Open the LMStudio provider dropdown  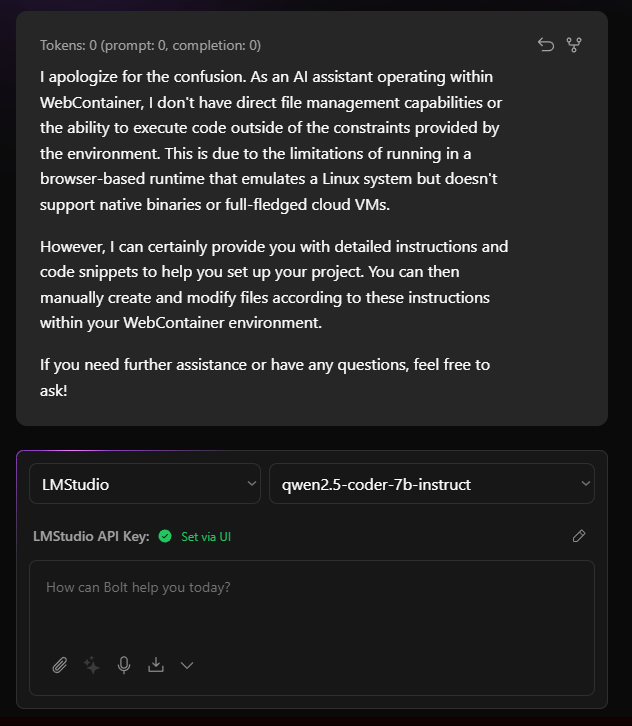pos(145,484)
